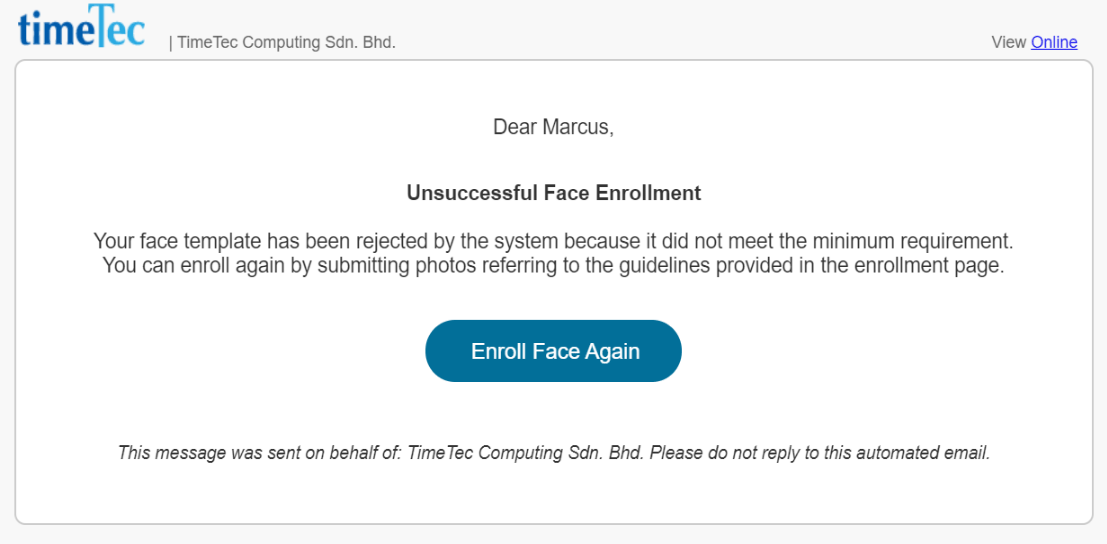The width and height of the screenshot is (1107, 544).
Task: Click the word View beside Online
Action: [x=1009, y=42]
